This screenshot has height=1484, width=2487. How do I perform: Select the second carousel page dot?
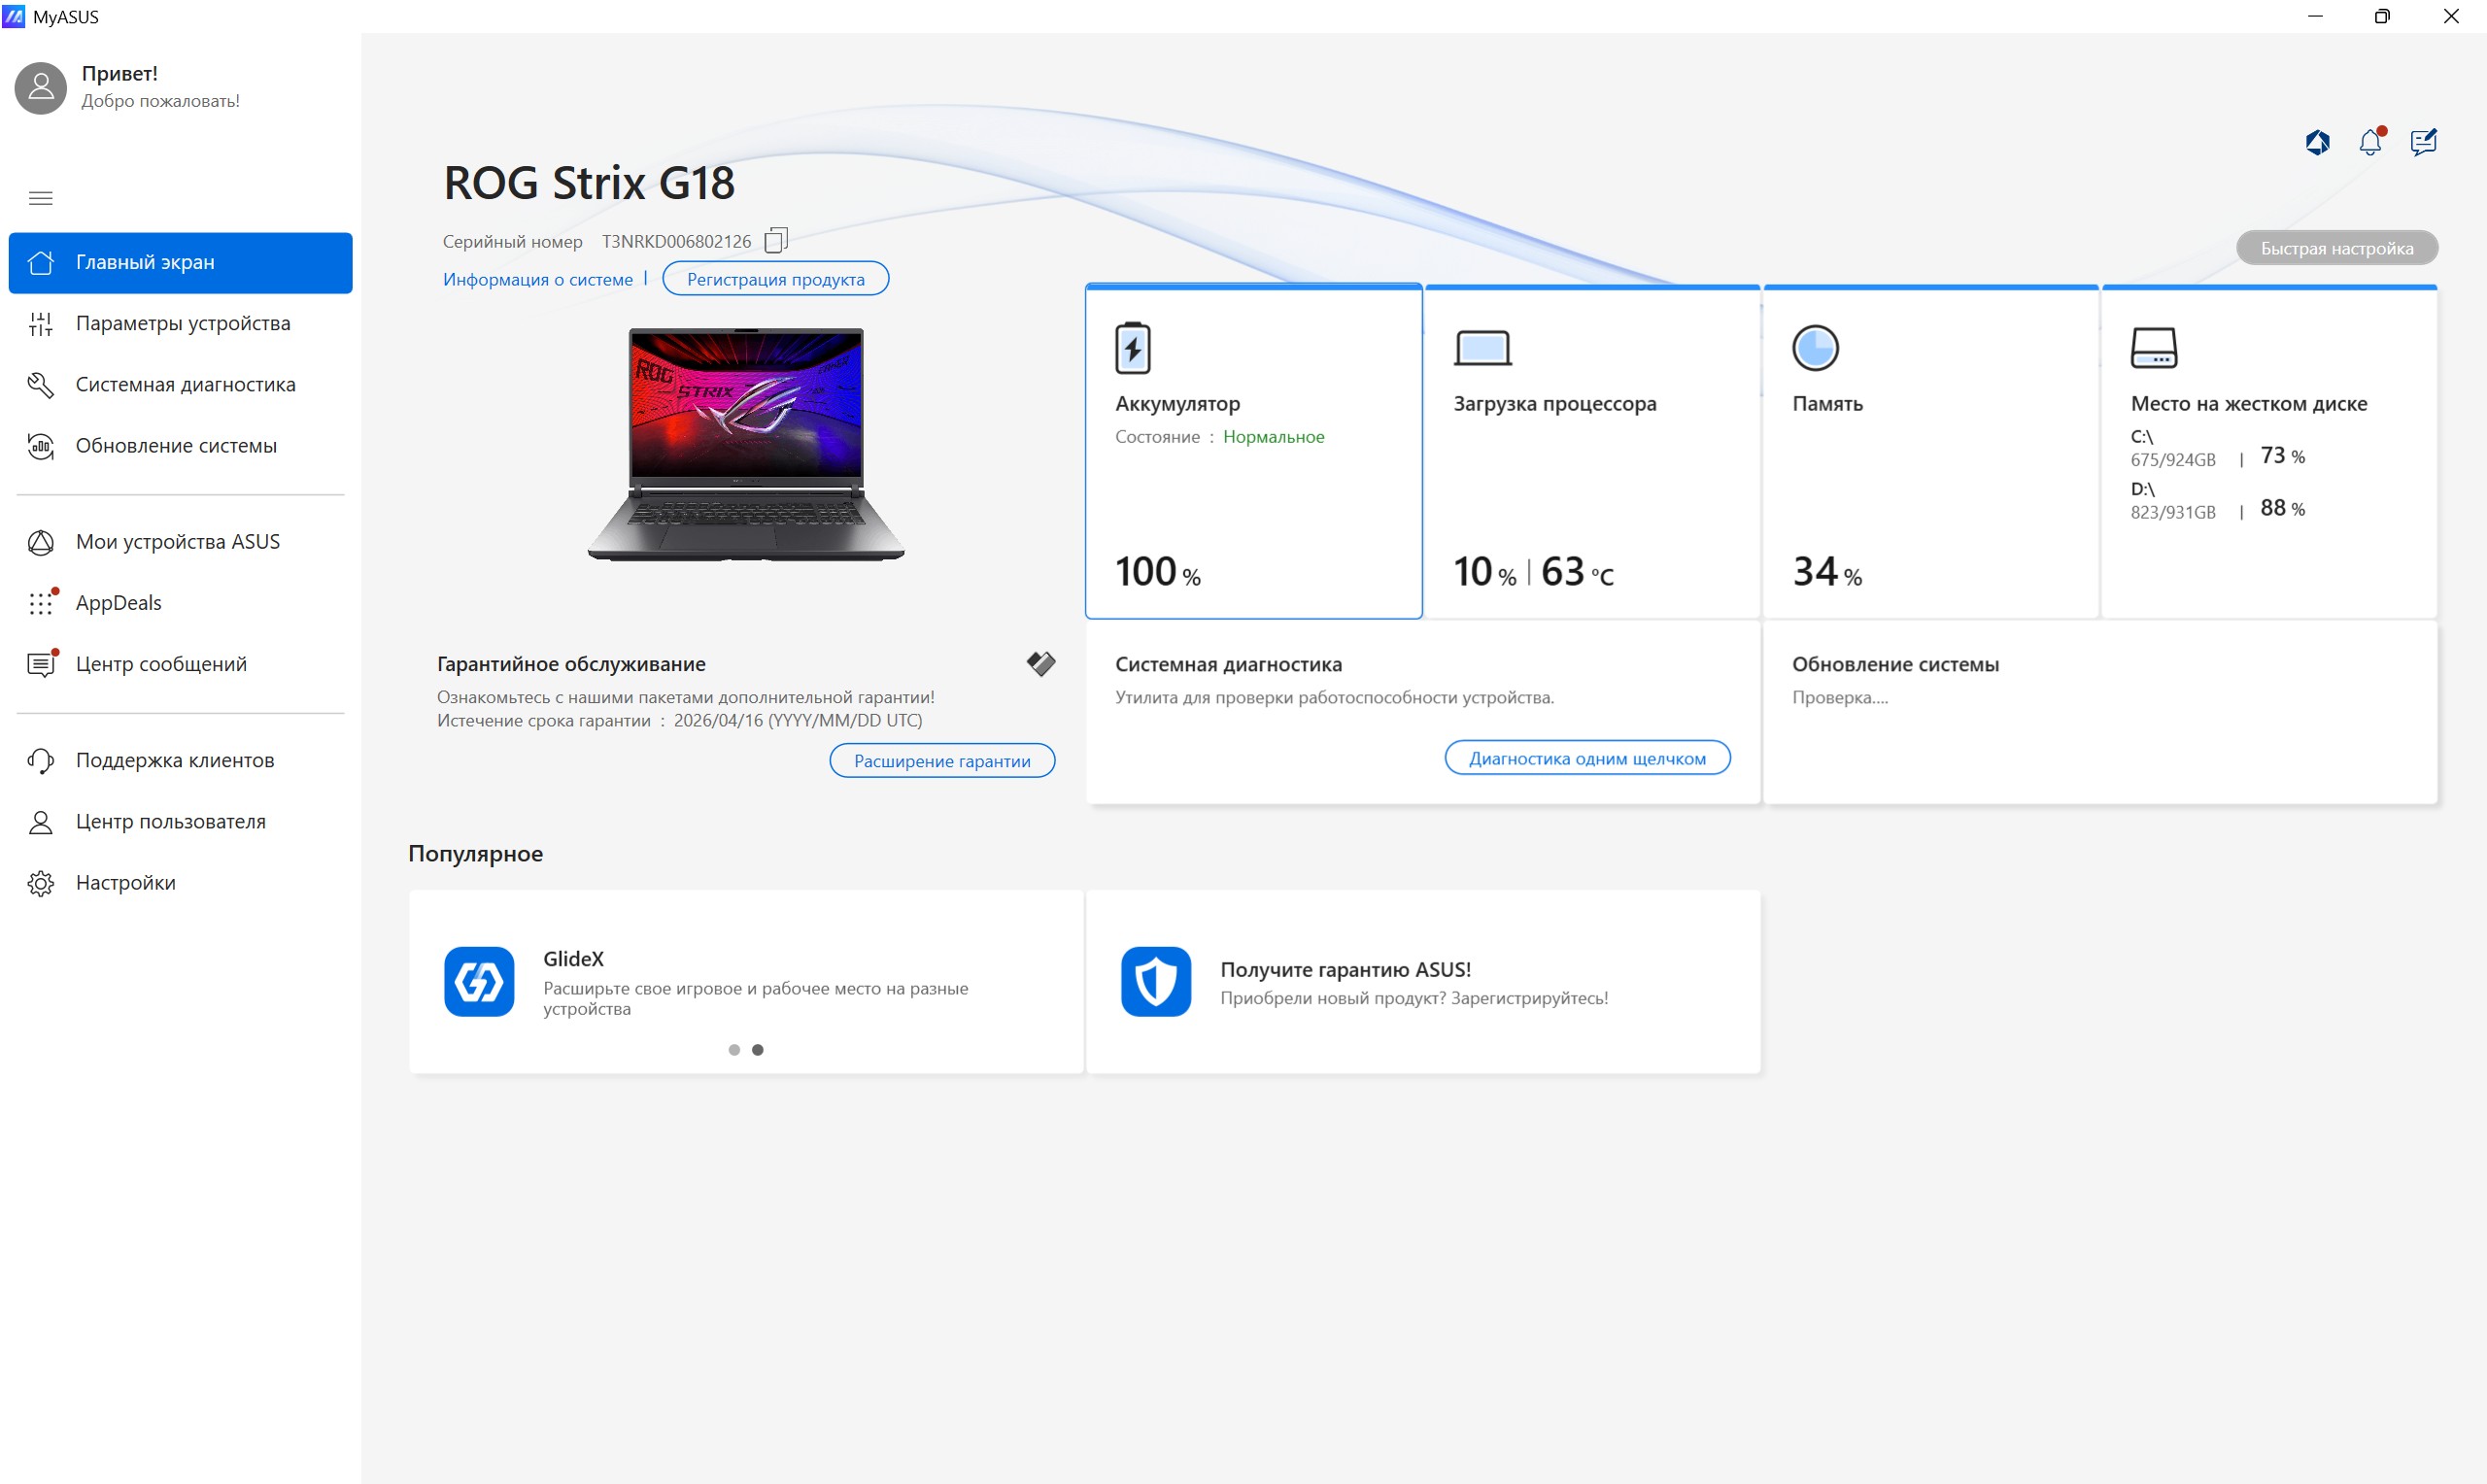click(758, 1050)
